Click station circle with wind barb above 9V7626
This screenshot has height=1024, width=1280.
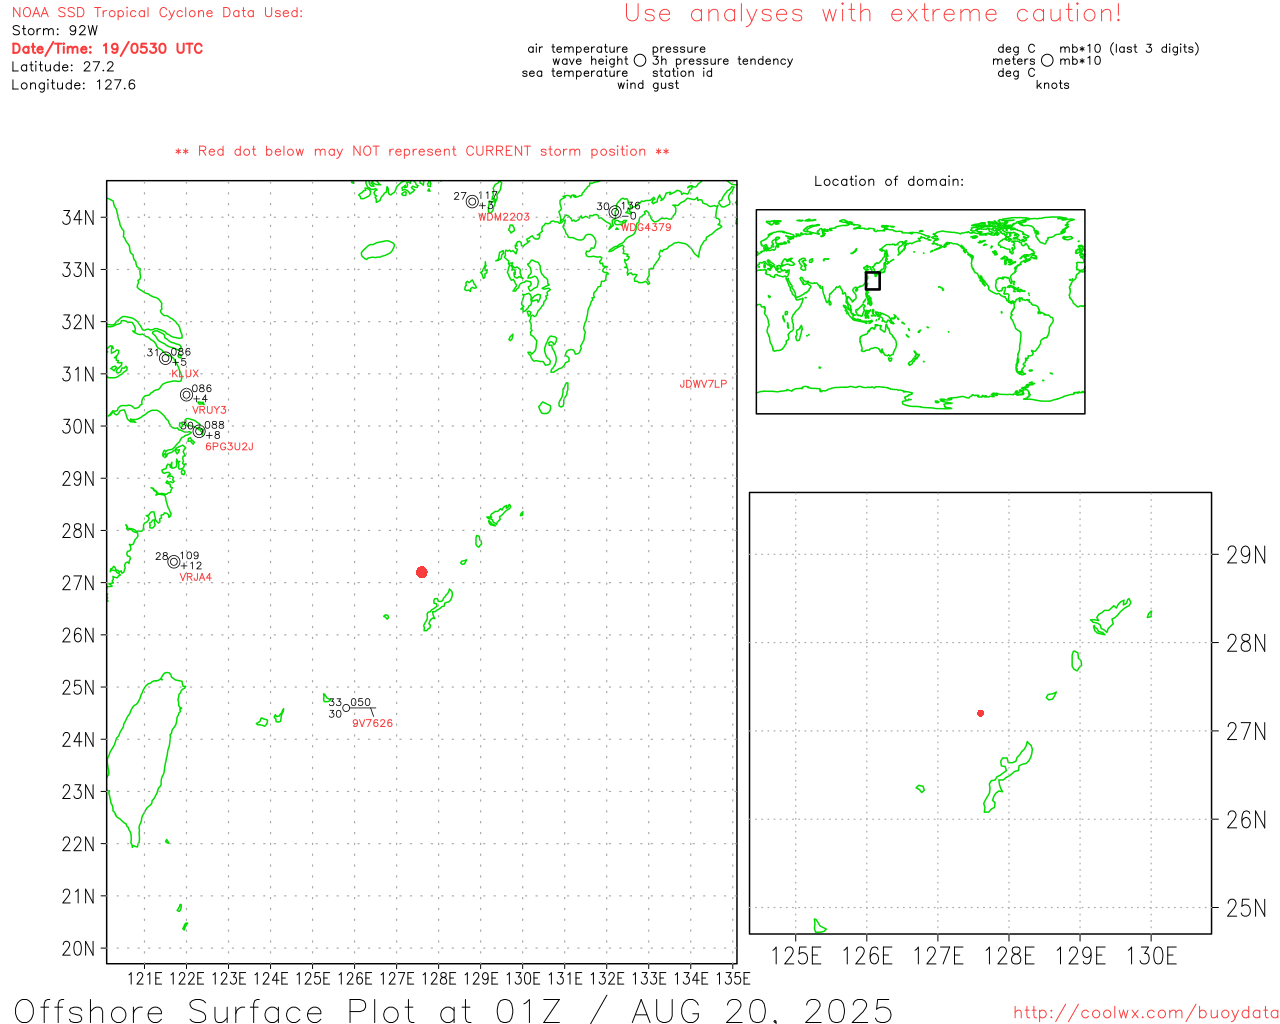click(347, 708)
